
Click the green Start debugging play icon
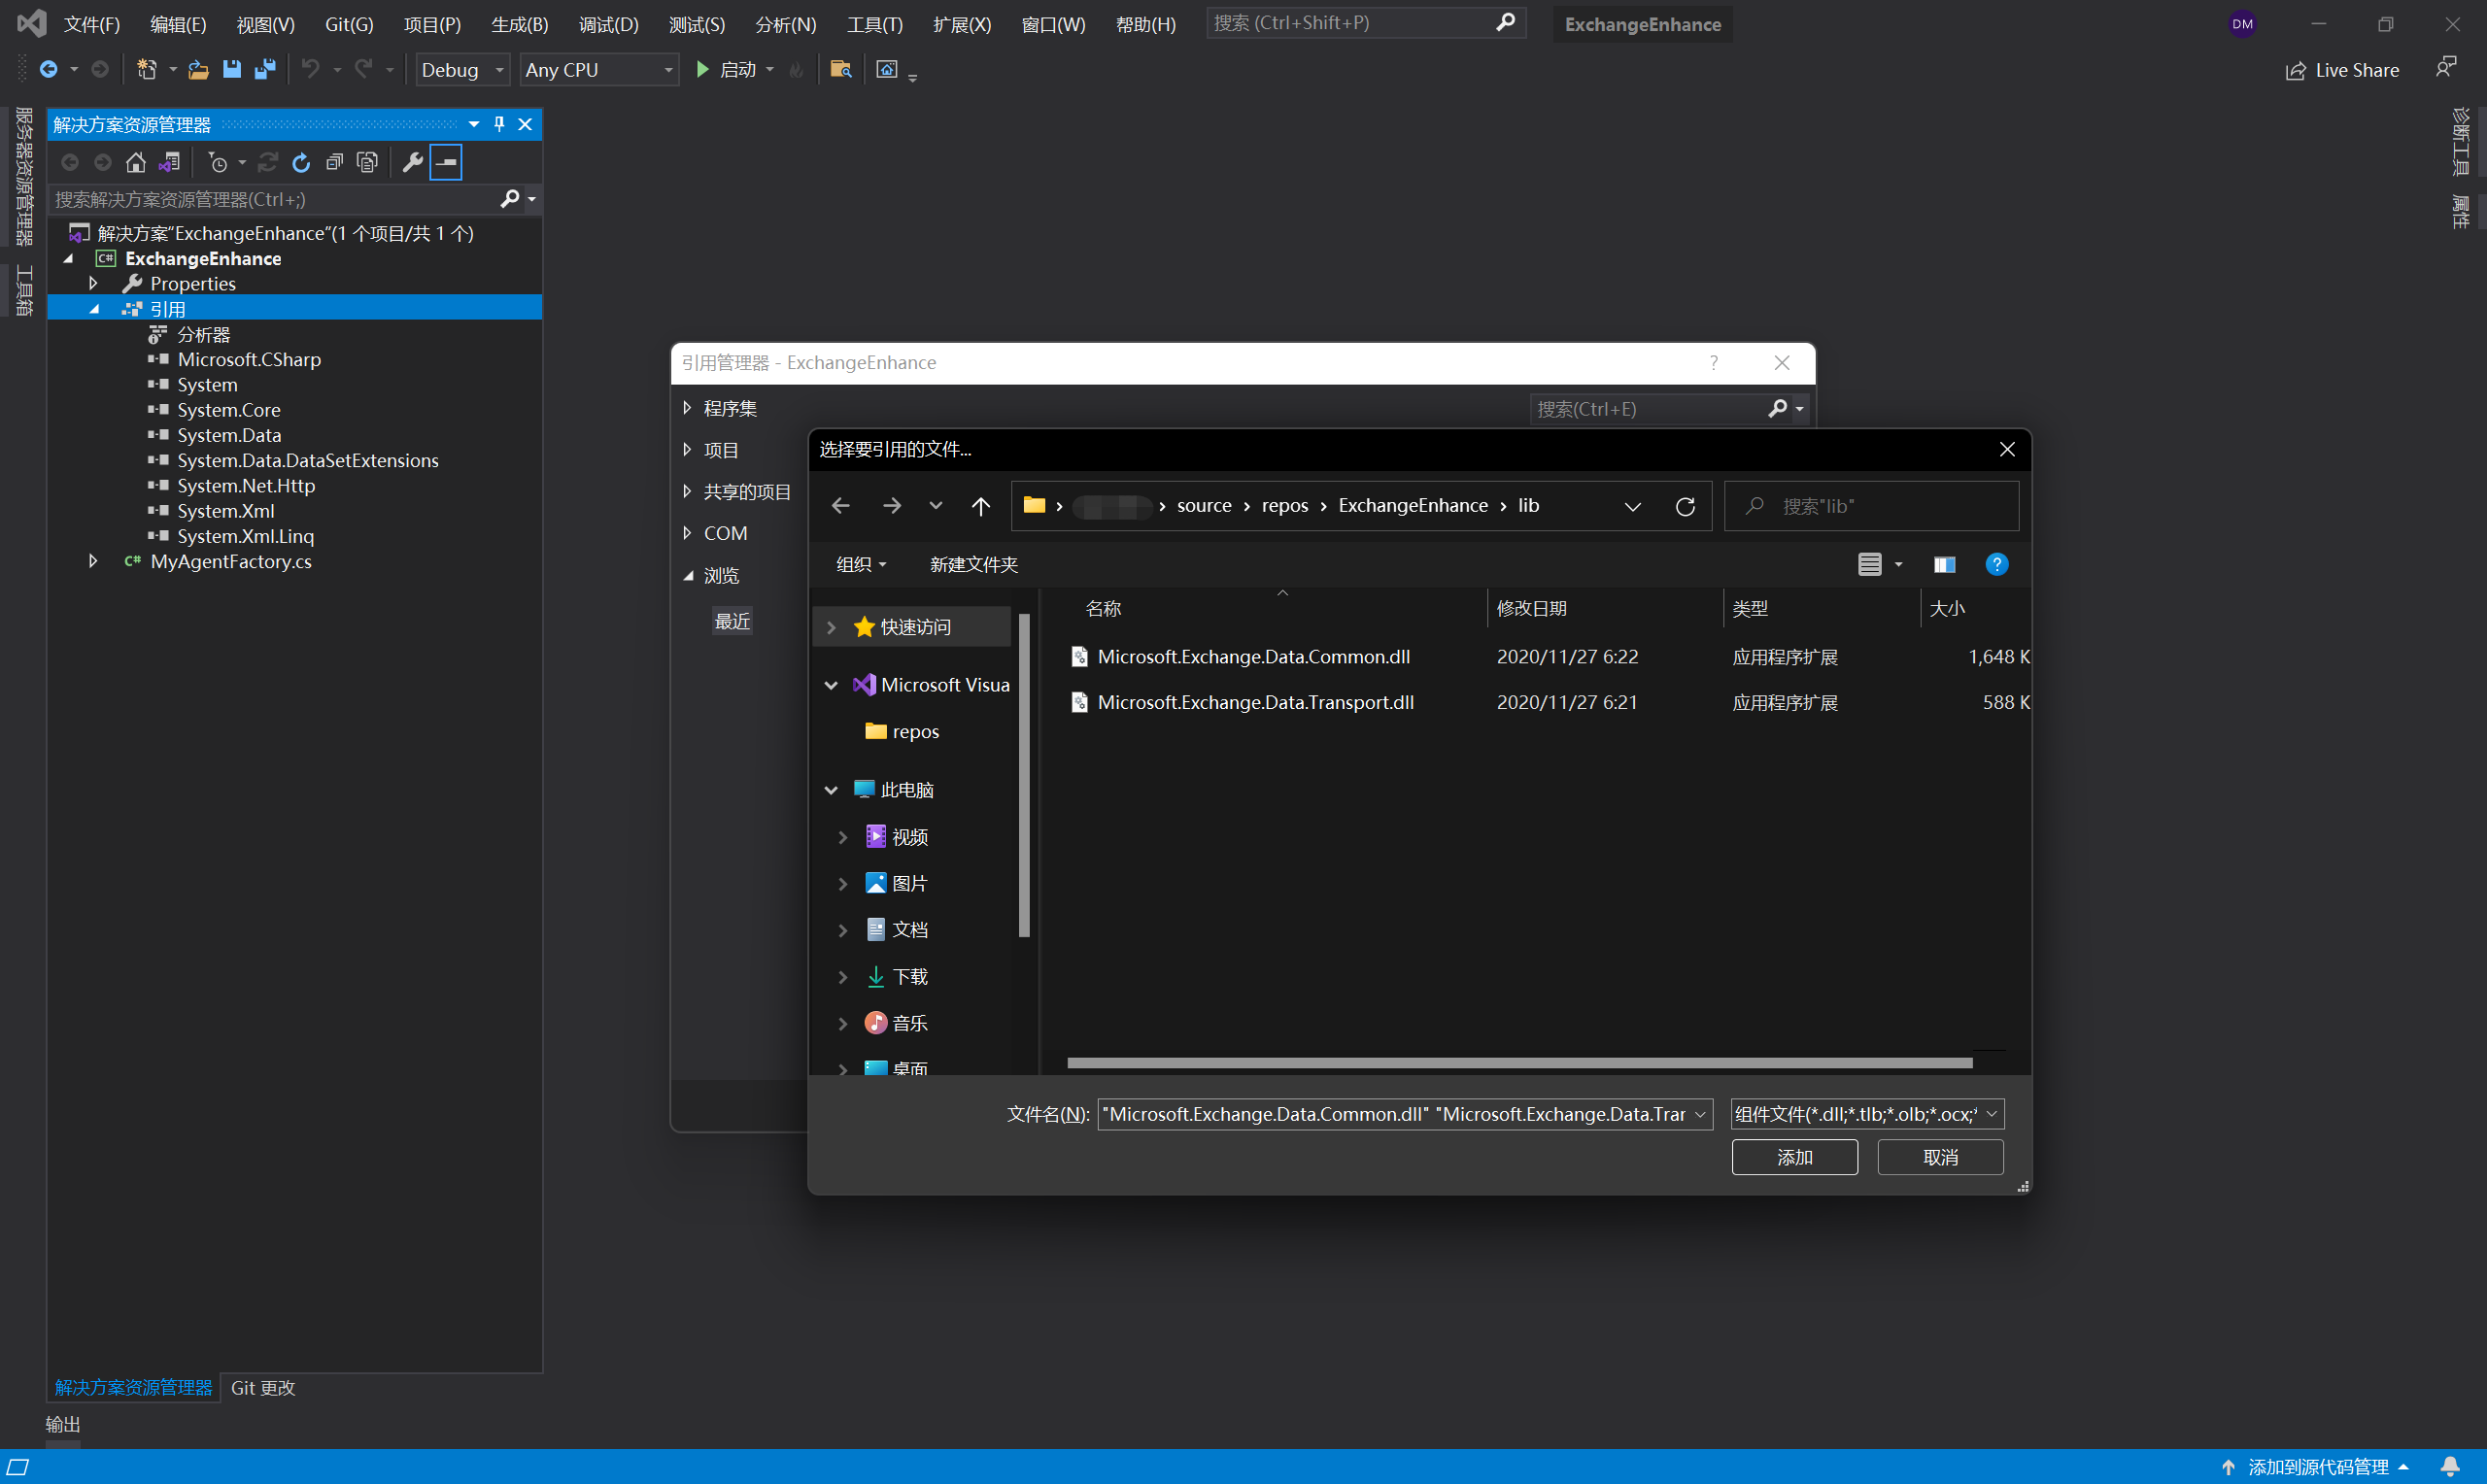pos(703,69)
